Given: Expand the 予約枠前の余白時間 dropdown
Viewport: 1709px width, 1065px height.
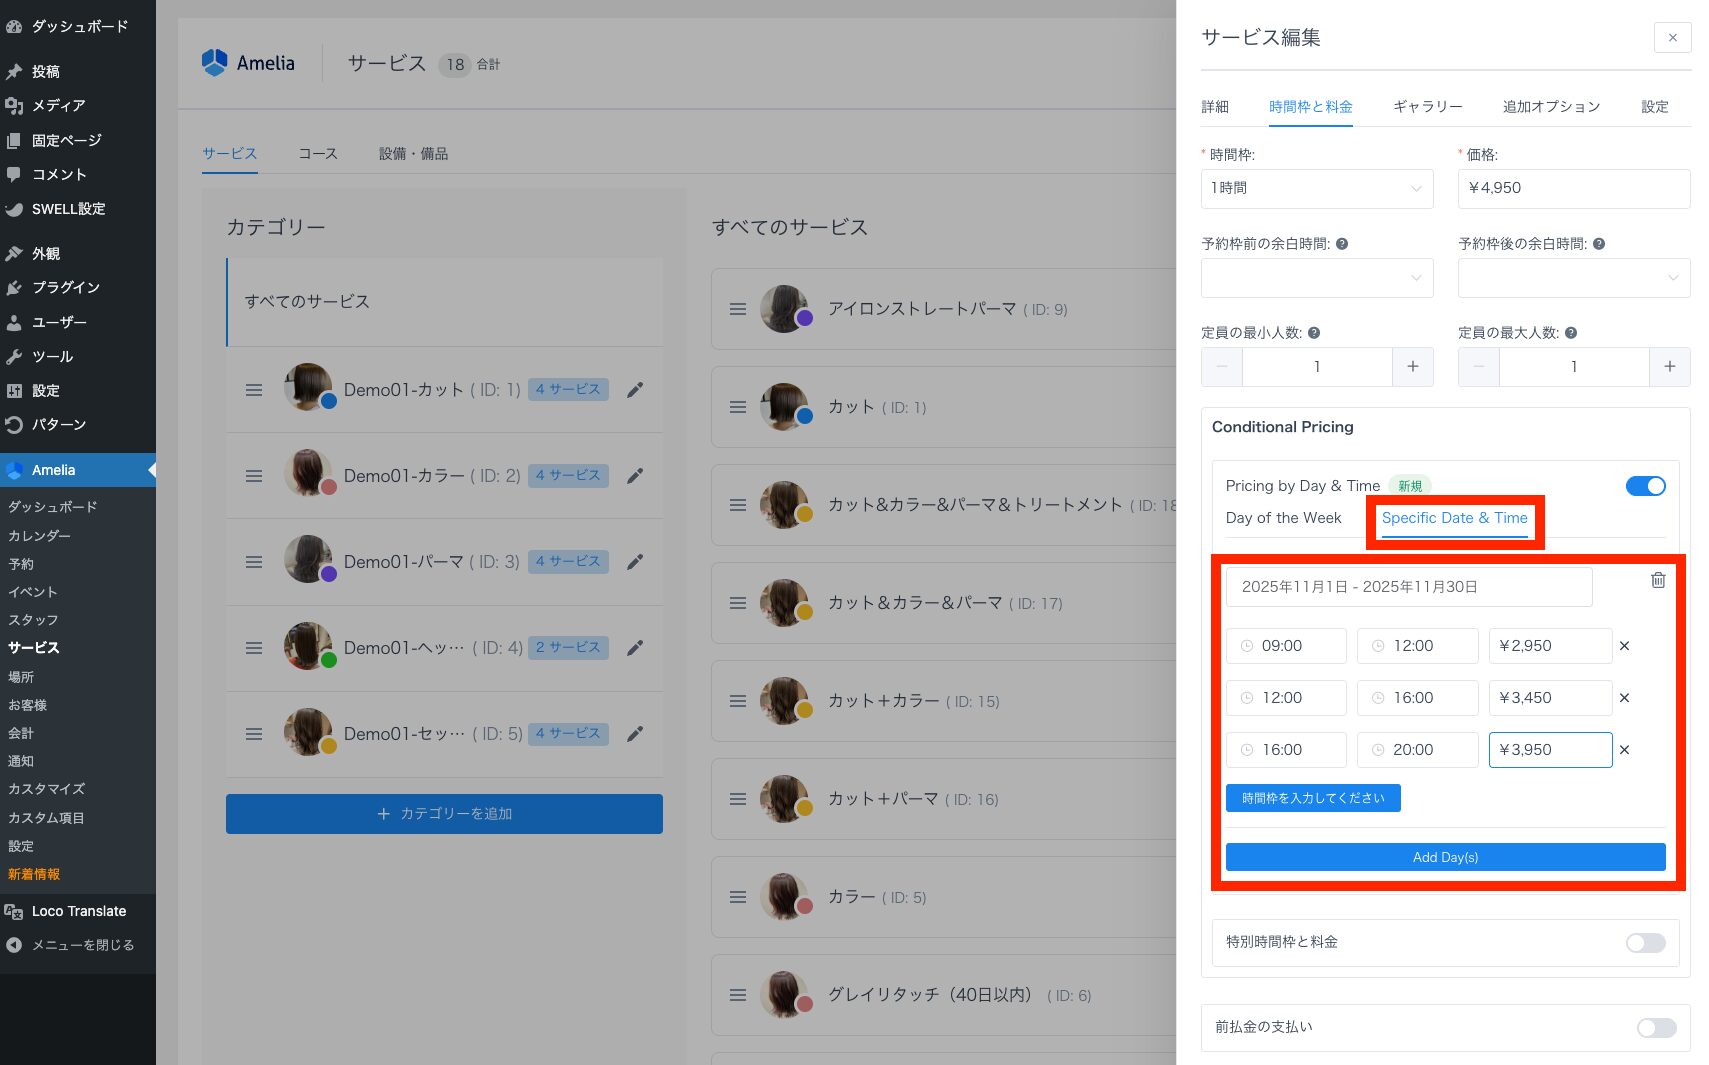Looking at the screenshot, I should (x=1316, y=278).
